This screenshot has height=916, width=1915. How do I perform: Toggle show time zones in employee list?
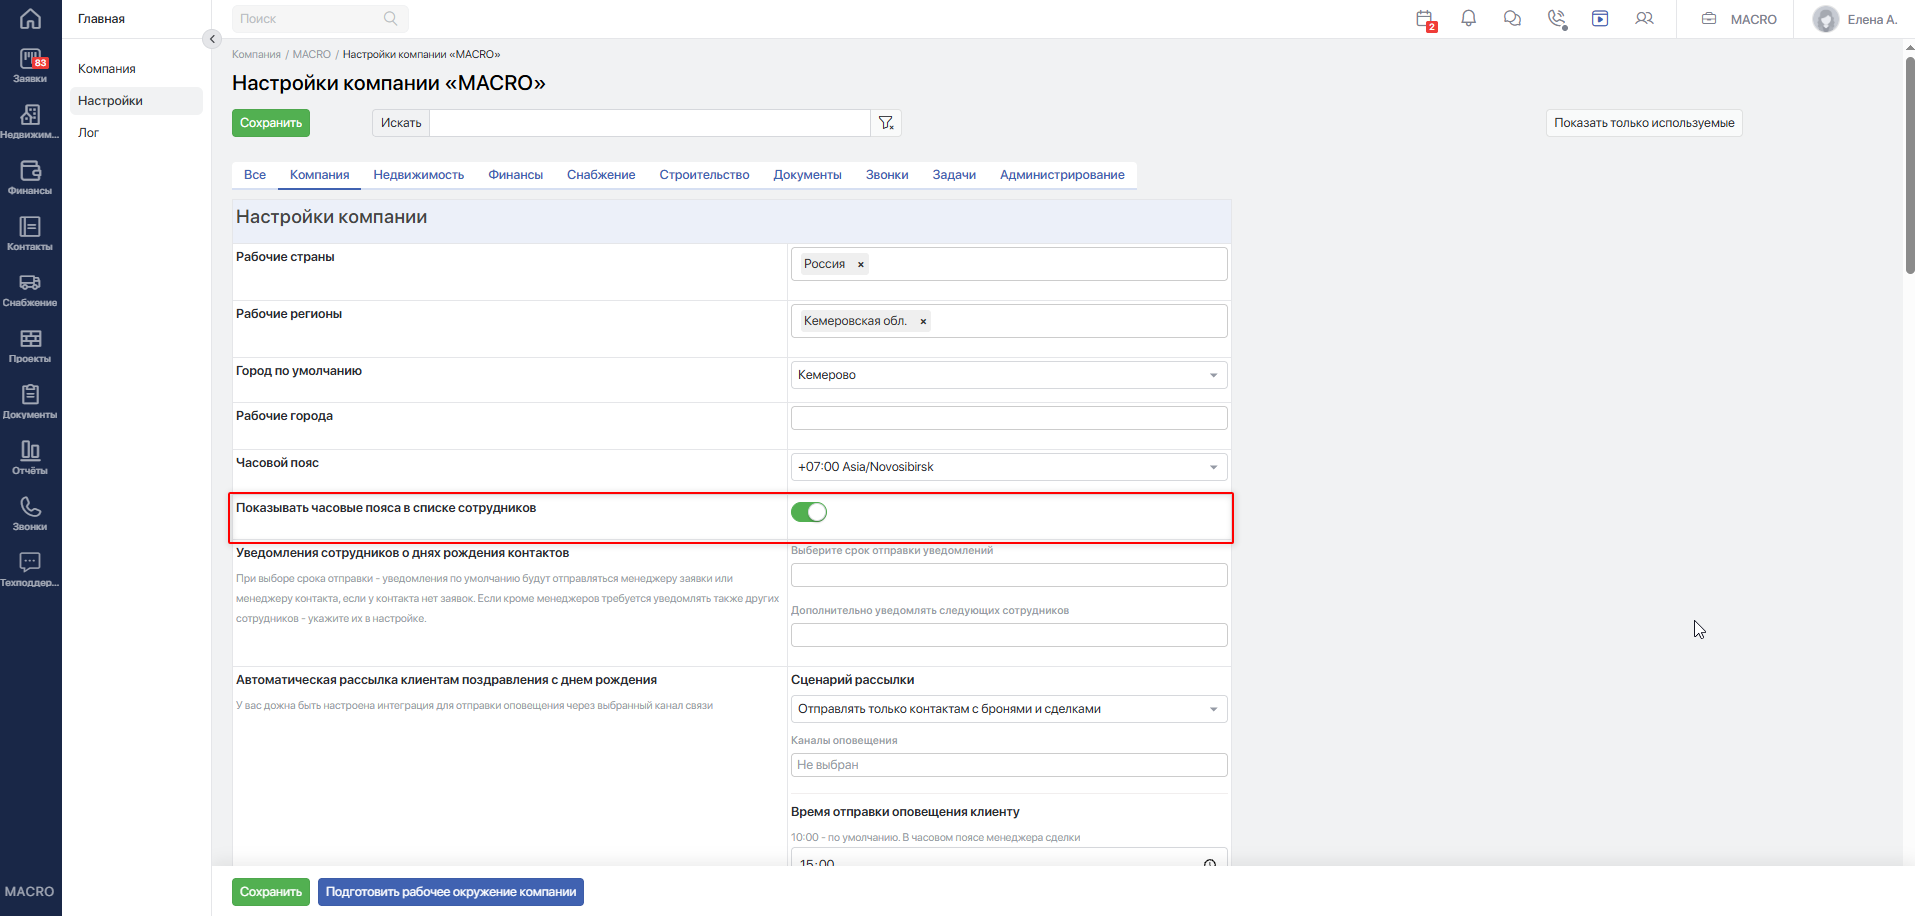809,512
